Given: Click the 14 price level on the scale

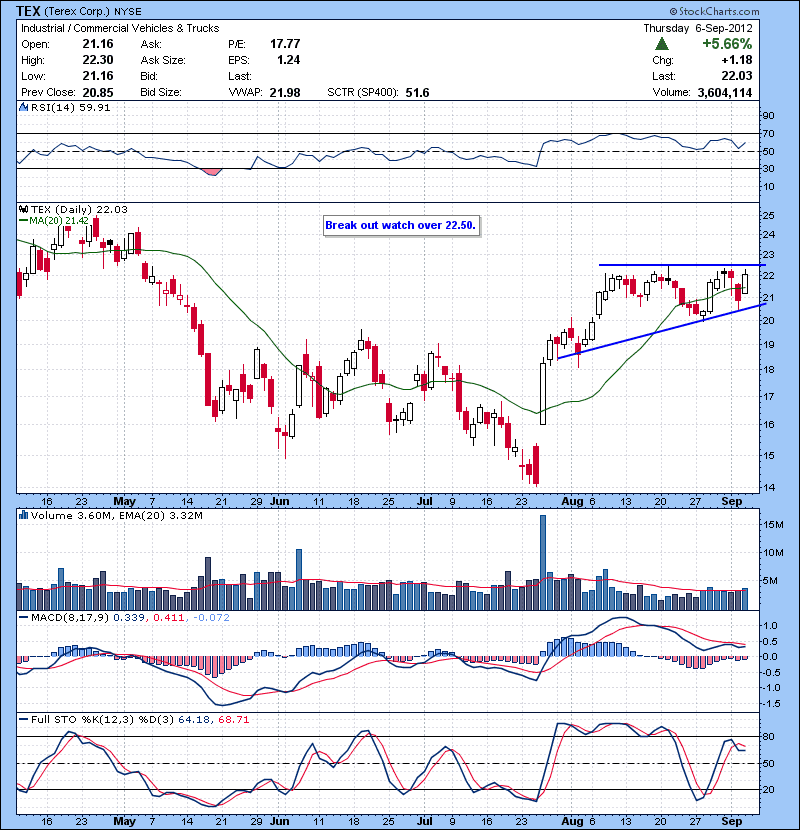Looking at the screenshot, I should (x=768, y=488).
